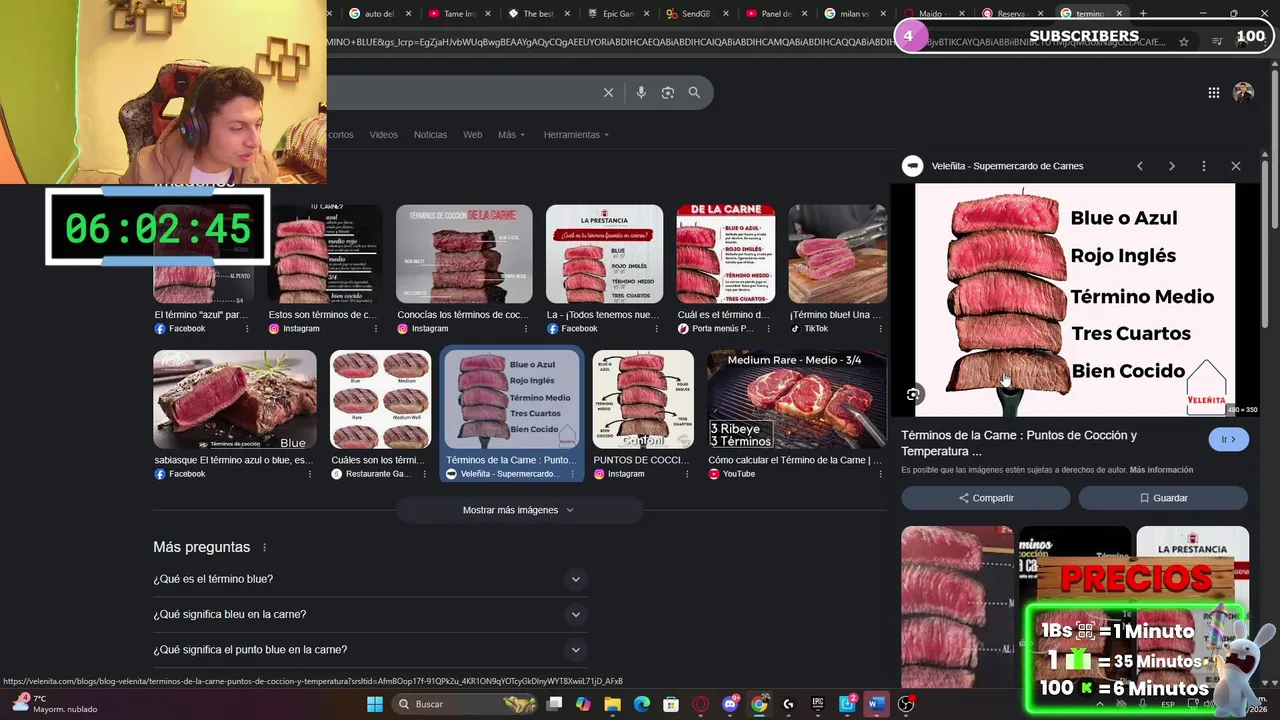This screenshot has height=720, width=1280.
Task: Switch to the Noticias search tab
Action: coord(430,135)
